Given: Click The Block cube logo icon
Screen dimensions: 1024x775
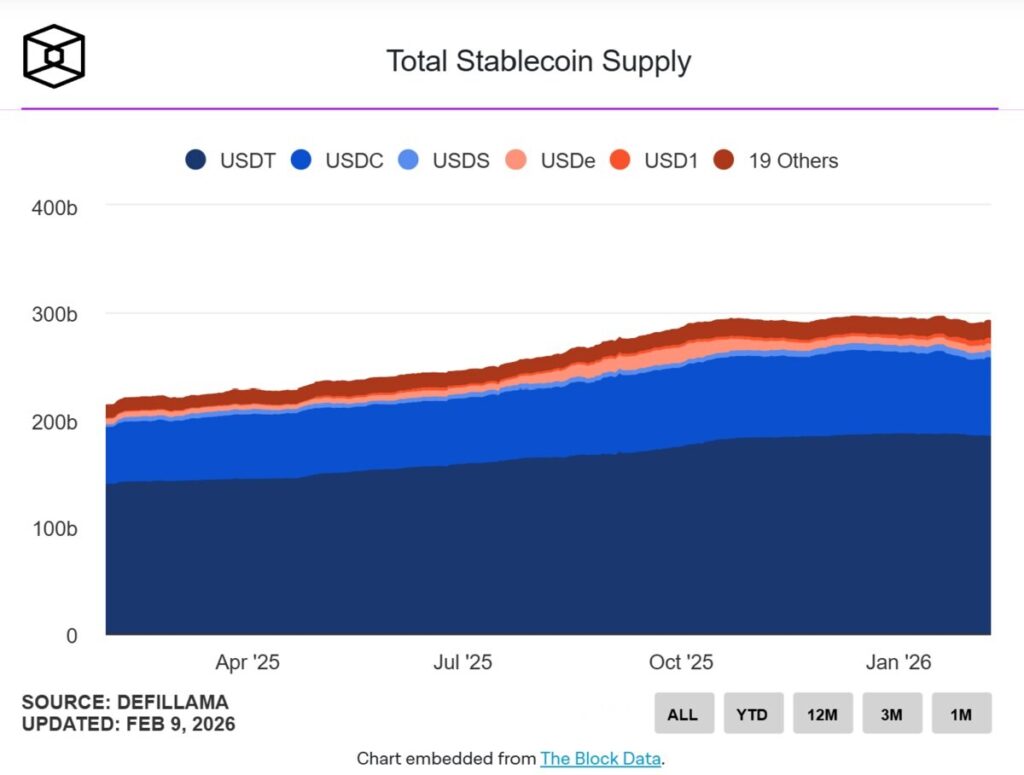Looking at the screenshot, I should coord(54,56).
